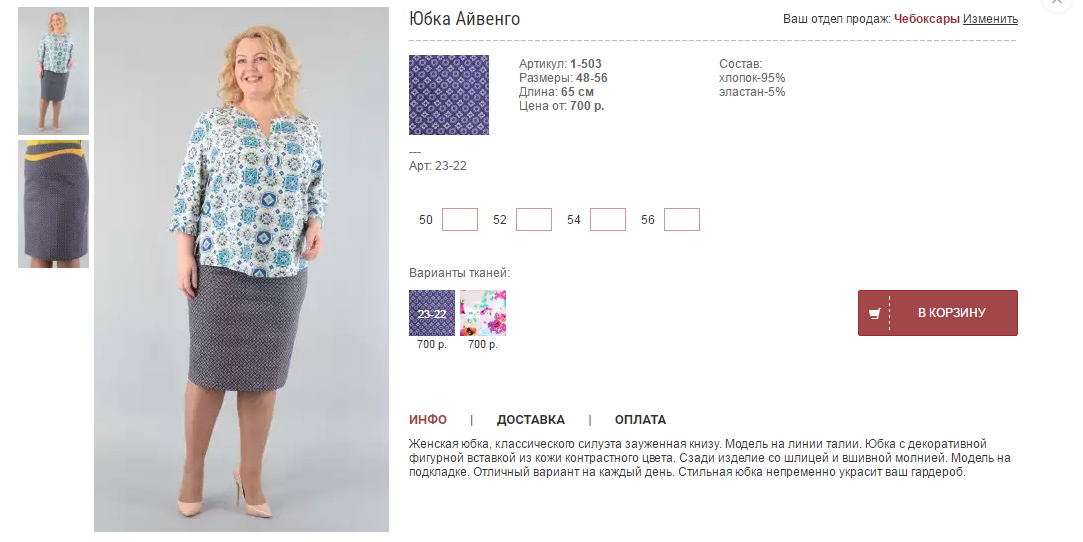Viewport: 1083px width, 542px height.
Task: Open the Чебоксары sales department link
Action: coord(926,19)
